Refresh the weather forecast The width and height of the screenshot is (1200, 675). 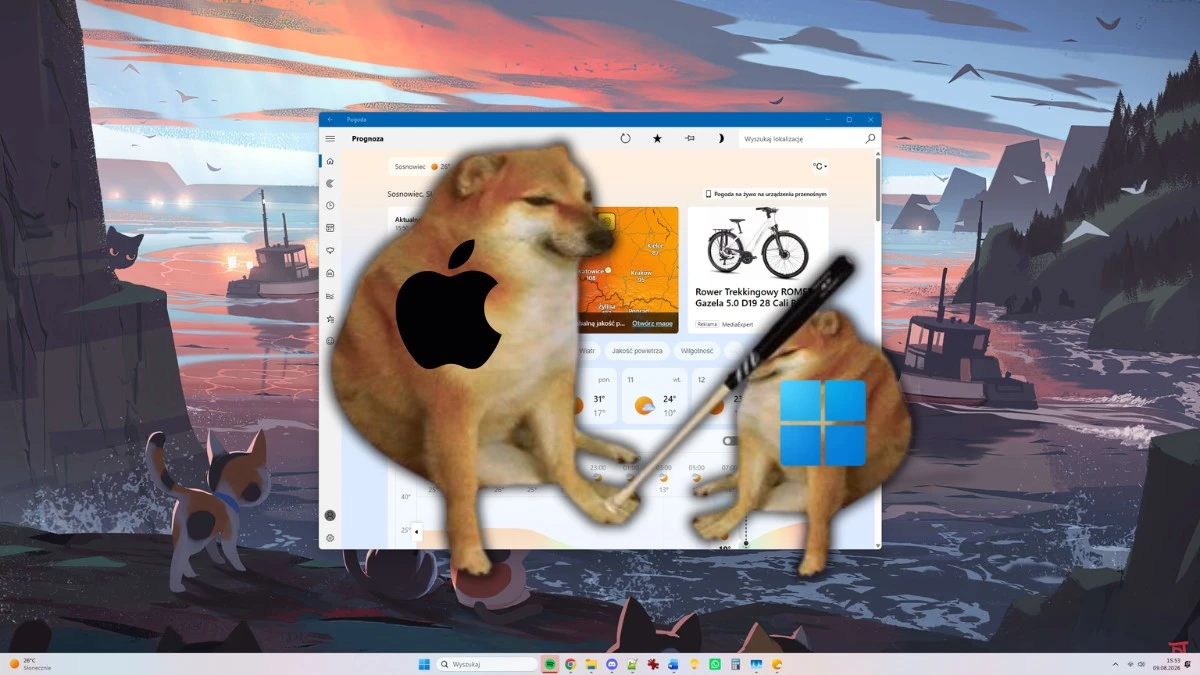tap(625, 139)
